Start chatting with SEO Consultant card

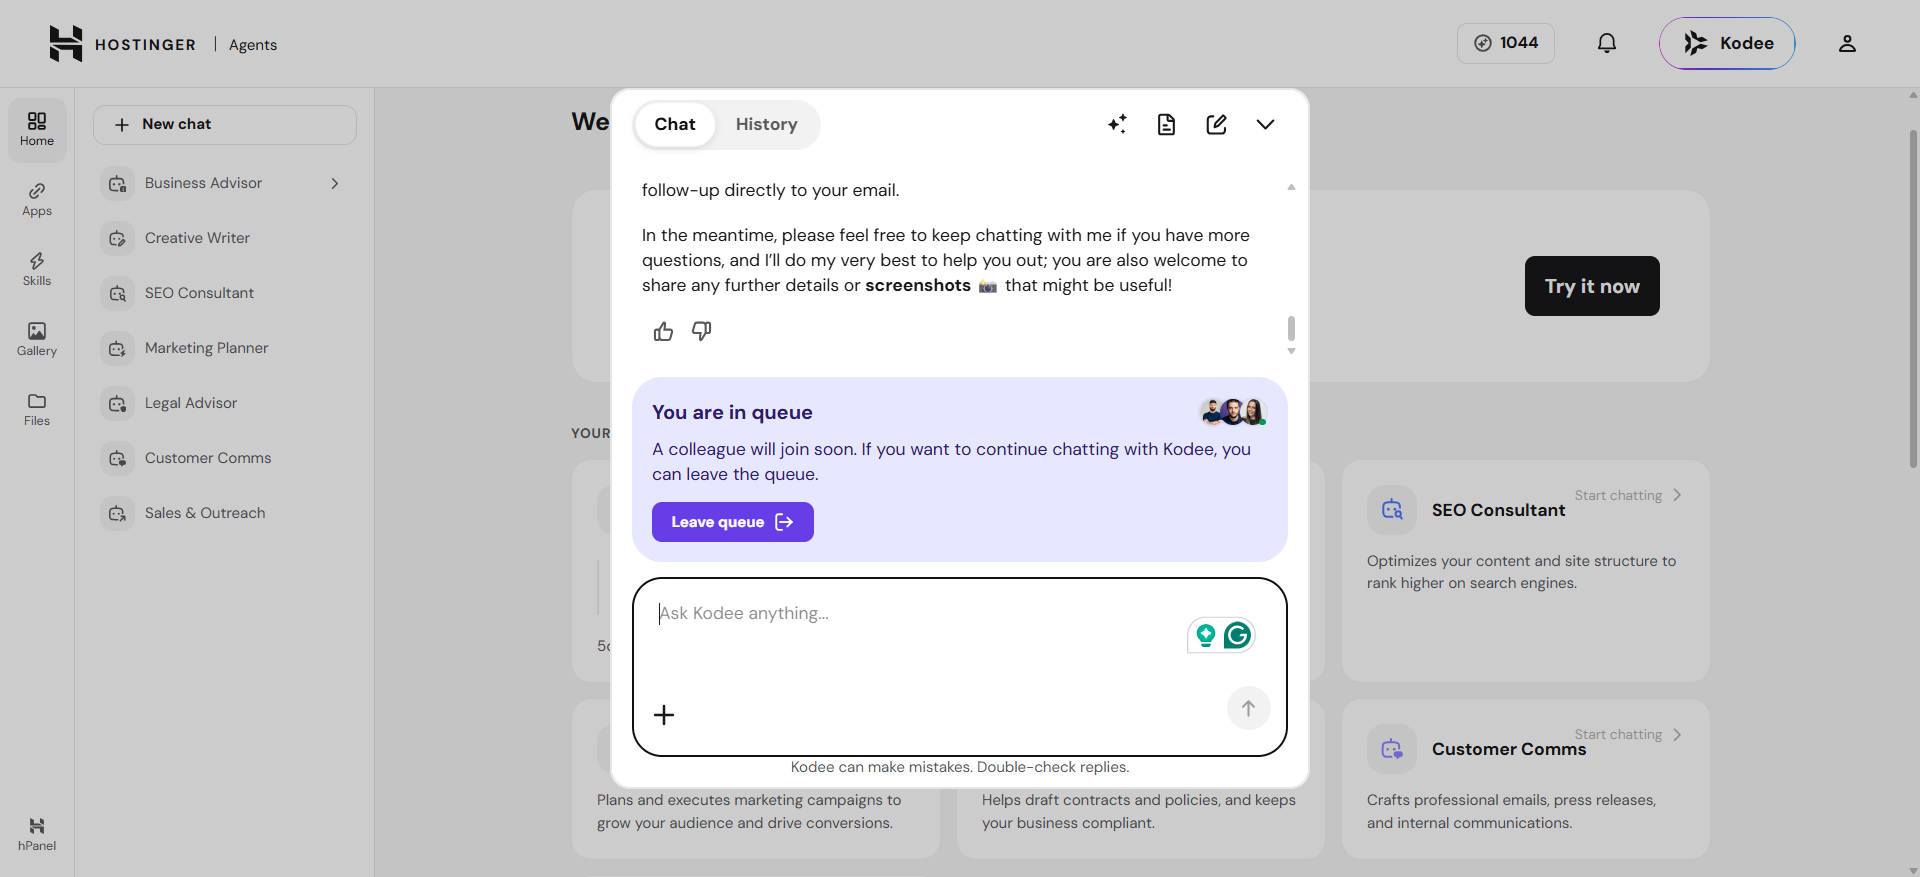(x=1628, y=495)
